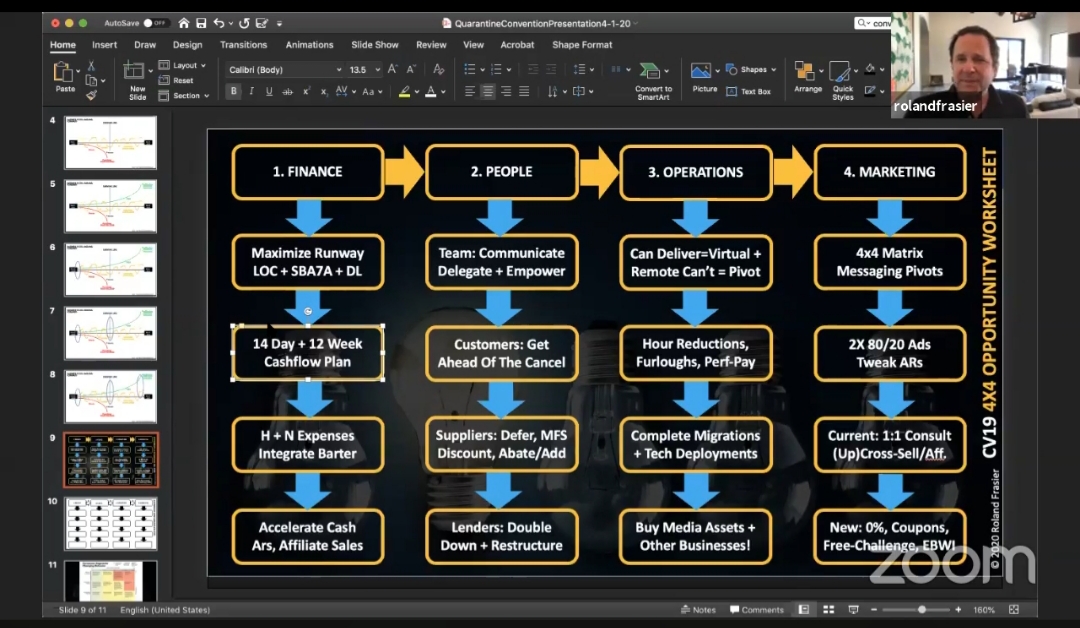
Task: Toggle the AutoSave switch
Action: coord(156,23)
